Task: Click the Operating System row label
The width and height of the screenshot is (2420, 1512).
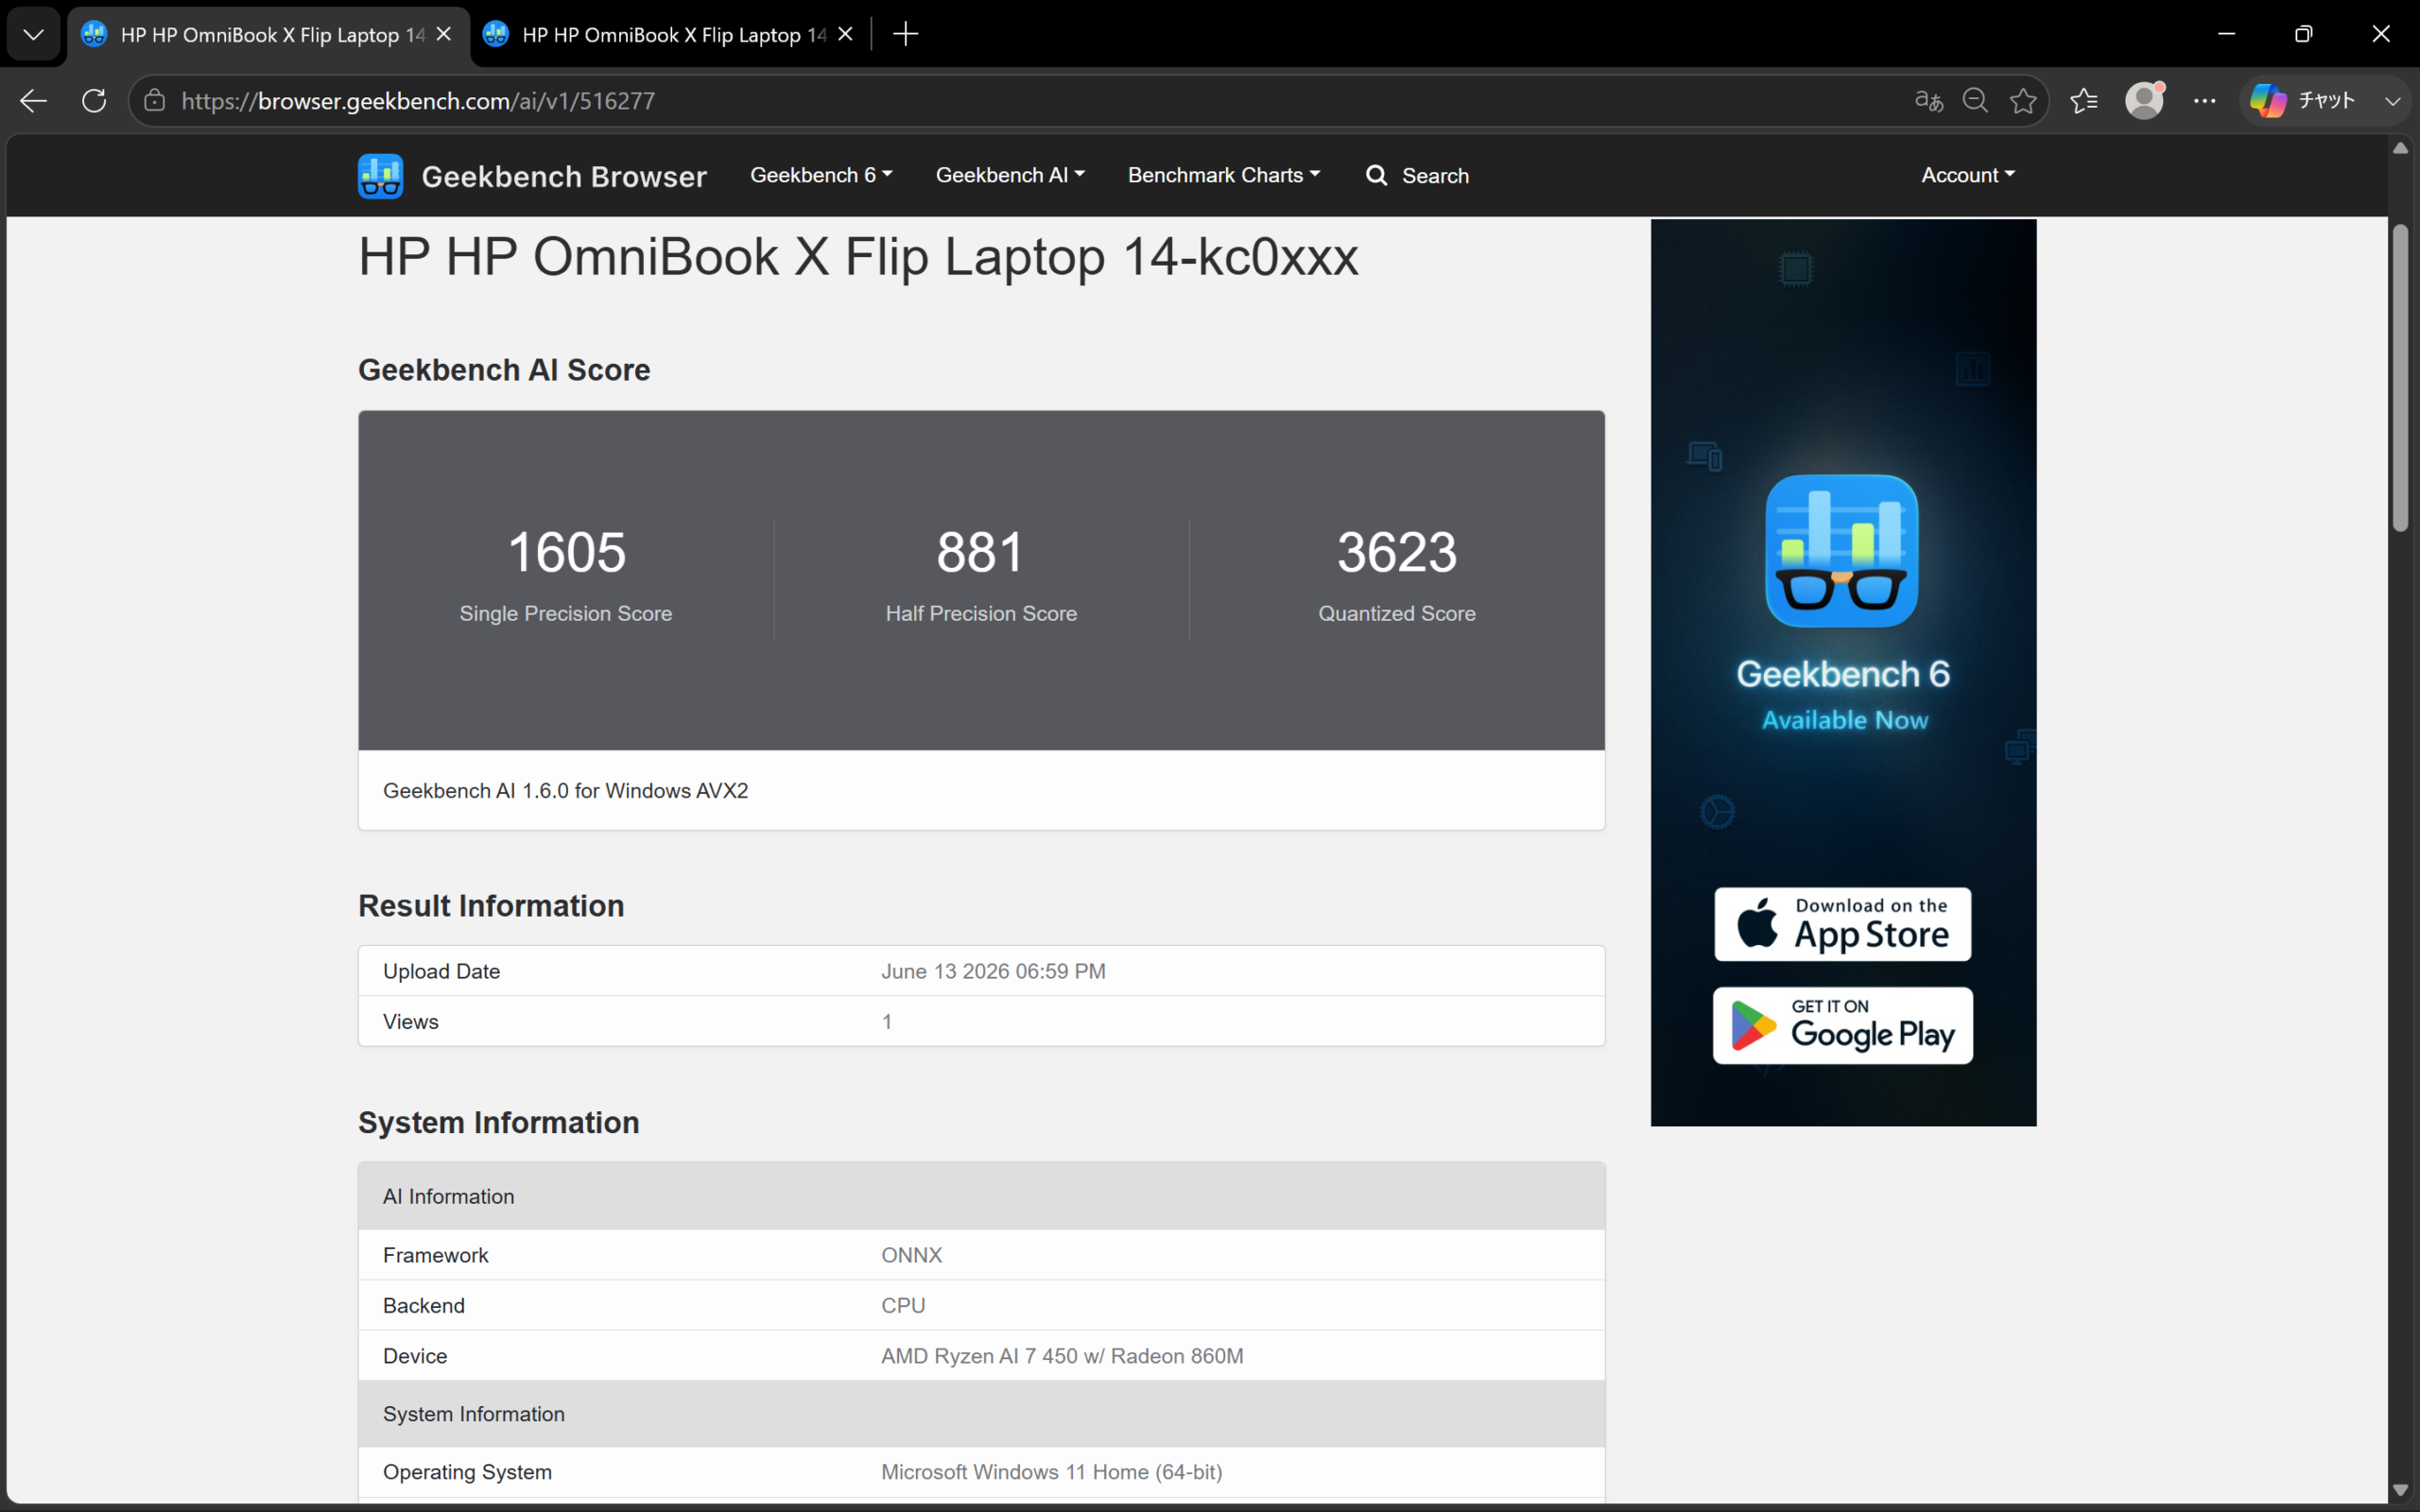Action: click(x=467, y=1472)
